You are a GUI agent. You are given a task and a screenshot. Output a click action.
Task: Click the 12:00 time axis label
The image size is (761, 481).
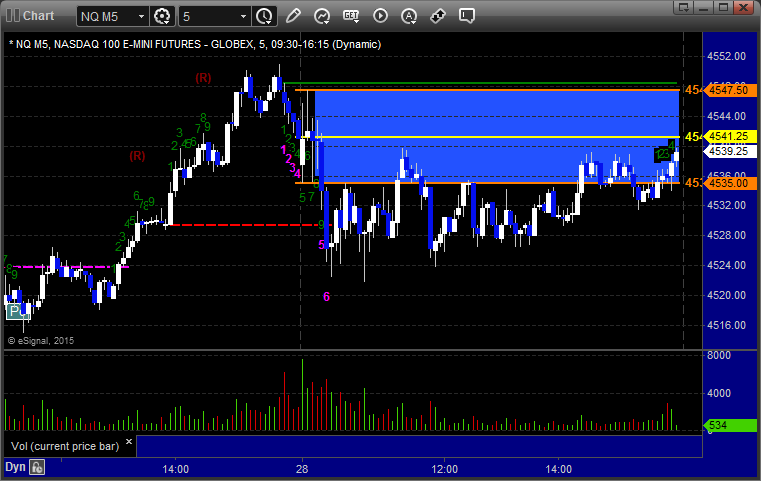pyautogui.click(x=445, y=469)
